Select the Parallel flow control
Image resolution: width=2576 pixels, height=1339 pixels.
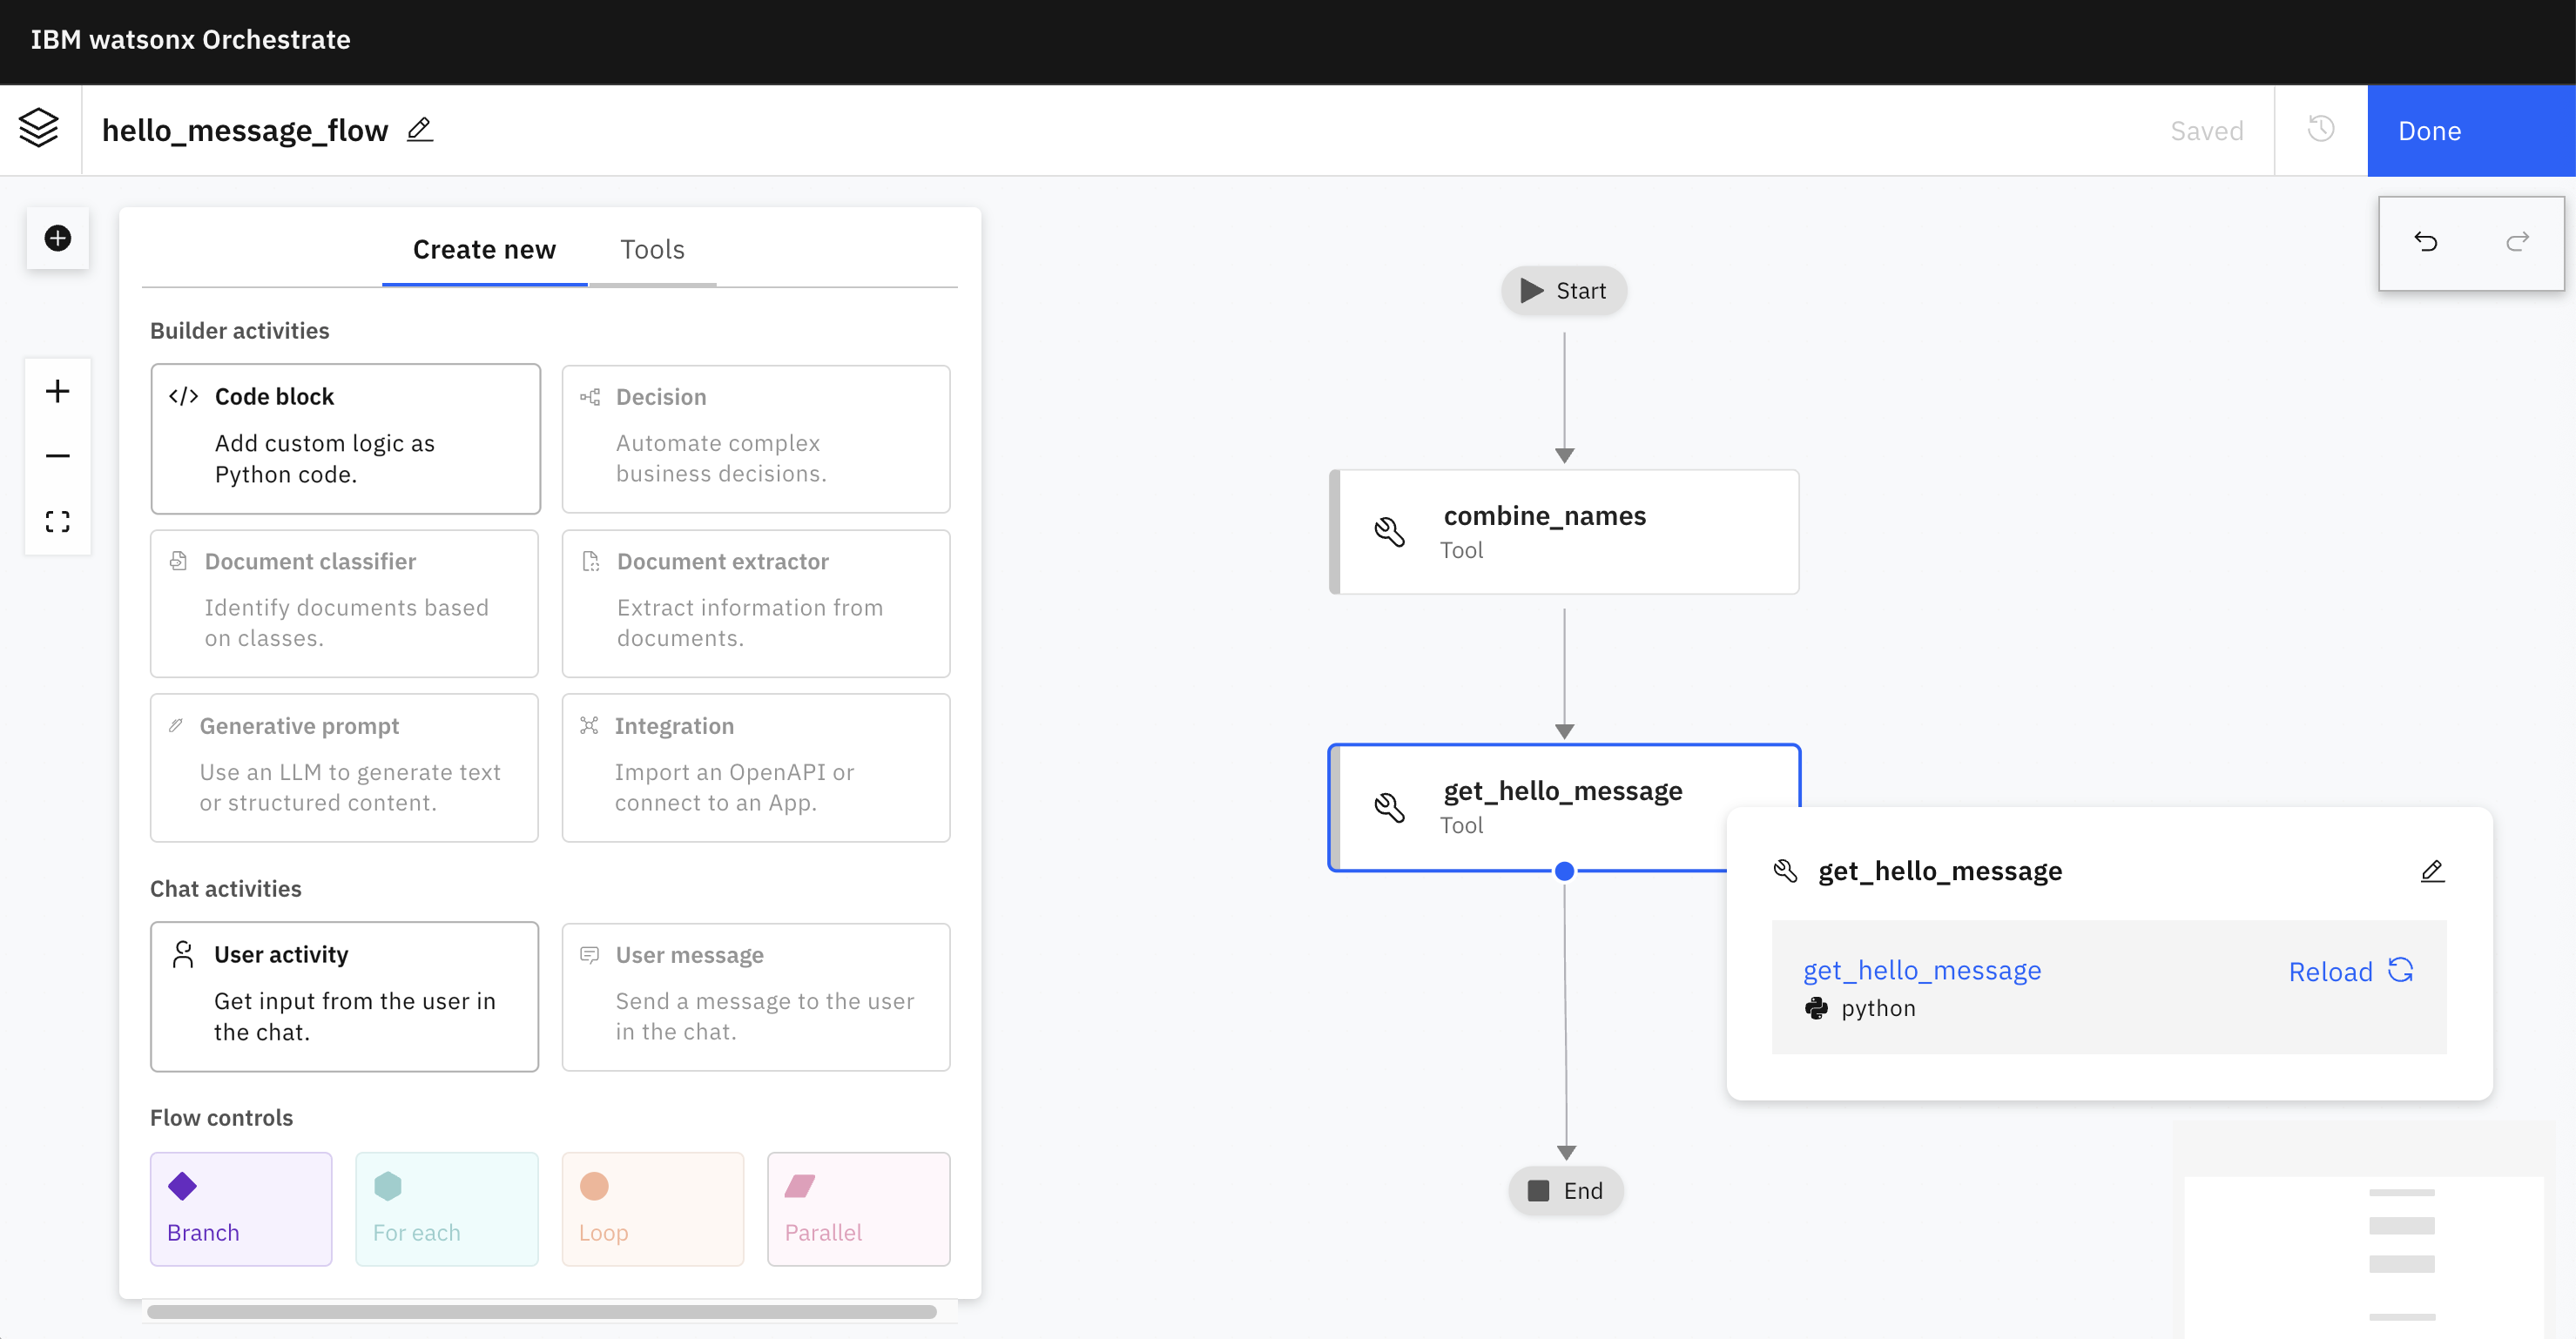(859, 1209)
